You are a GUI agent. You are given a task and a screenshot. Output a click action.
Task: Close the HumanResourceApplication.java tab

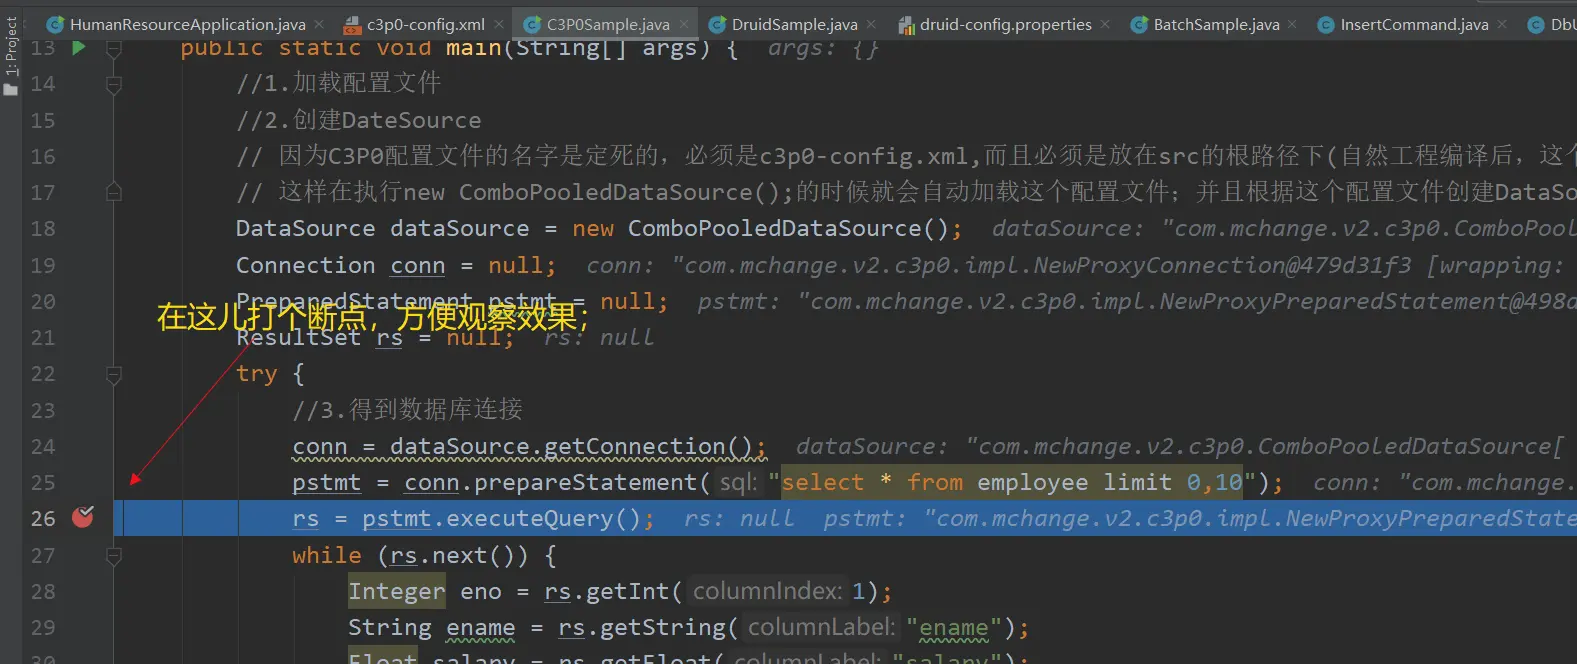click(x=319, y=24)
